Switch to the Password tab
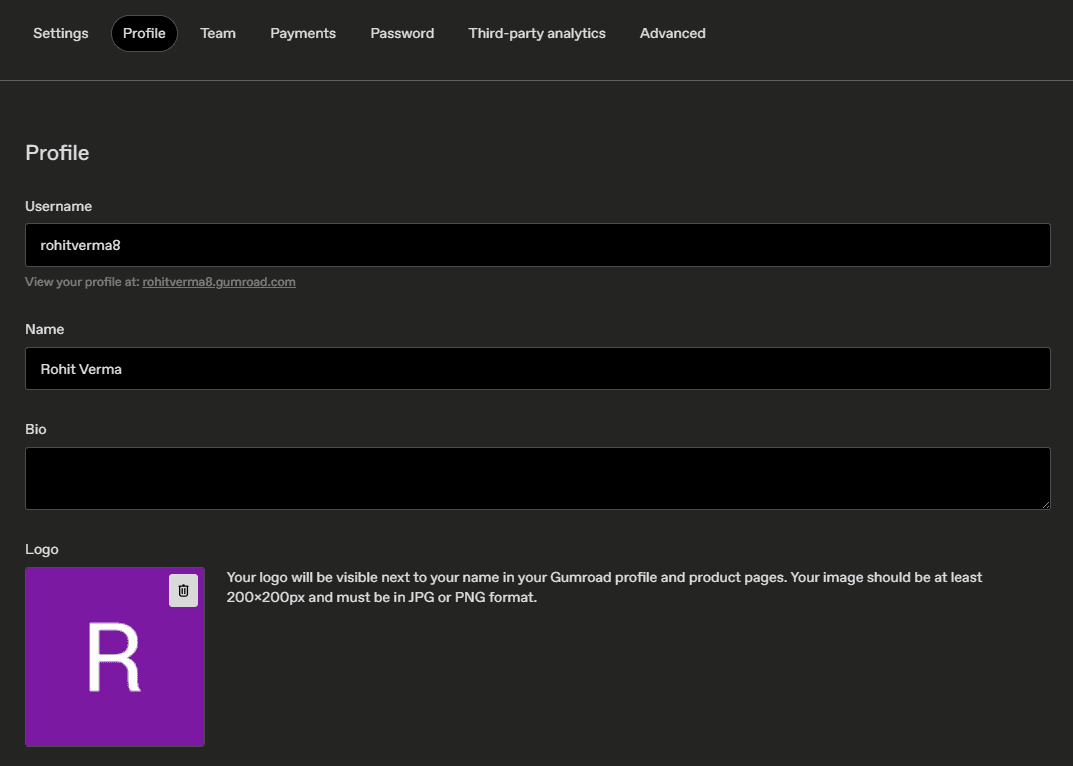The width and height of the screenshot is (1073, 766). [x=402, y=33]
